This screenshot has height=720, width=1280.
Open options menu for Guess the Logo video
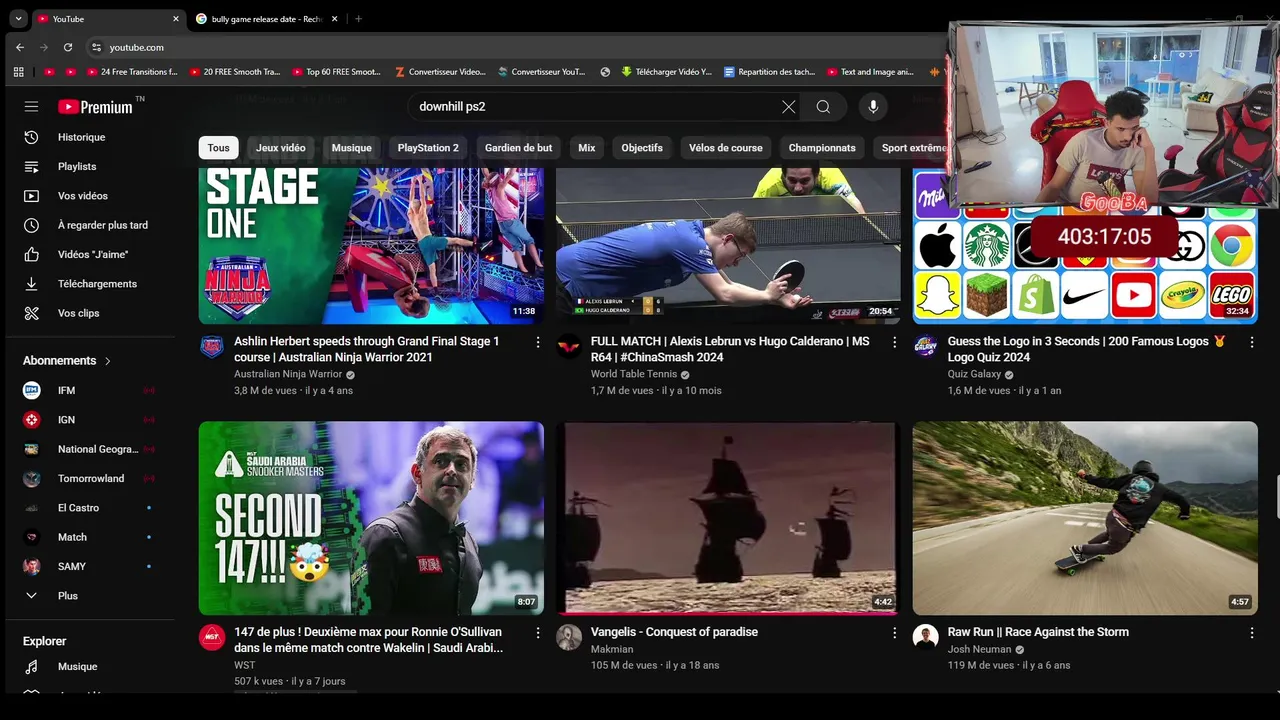[x=1251, y=342]
